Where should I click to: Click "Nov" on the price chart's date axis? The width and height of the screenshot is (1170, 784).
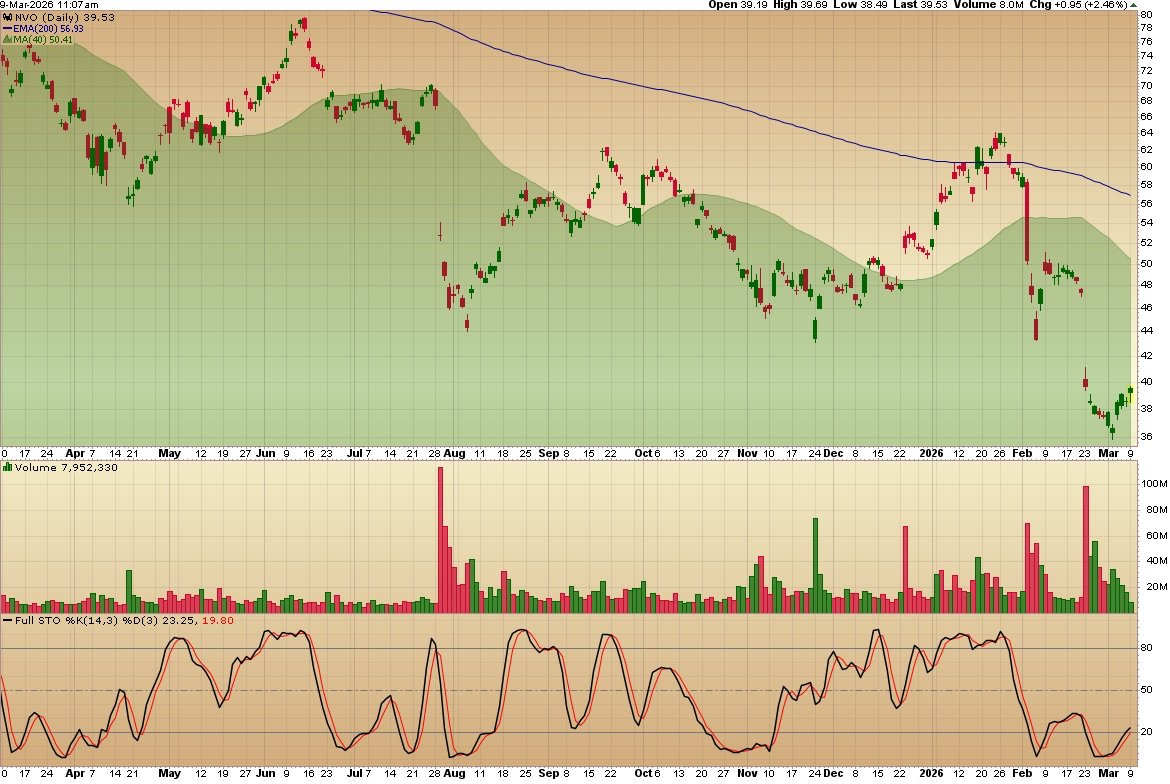747,454
